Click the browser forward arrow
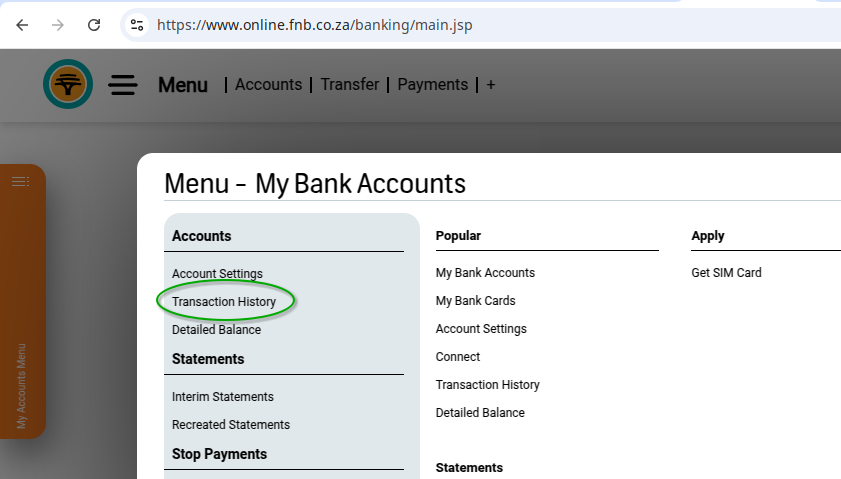The image size is (841, 479). coord(58,25)
